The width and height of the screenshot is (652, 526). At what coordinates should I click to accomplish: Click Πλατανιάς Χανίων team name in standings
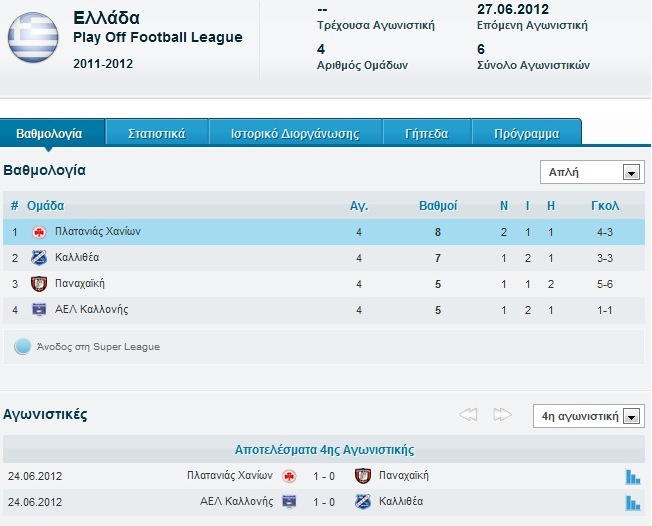coord(98,231)
